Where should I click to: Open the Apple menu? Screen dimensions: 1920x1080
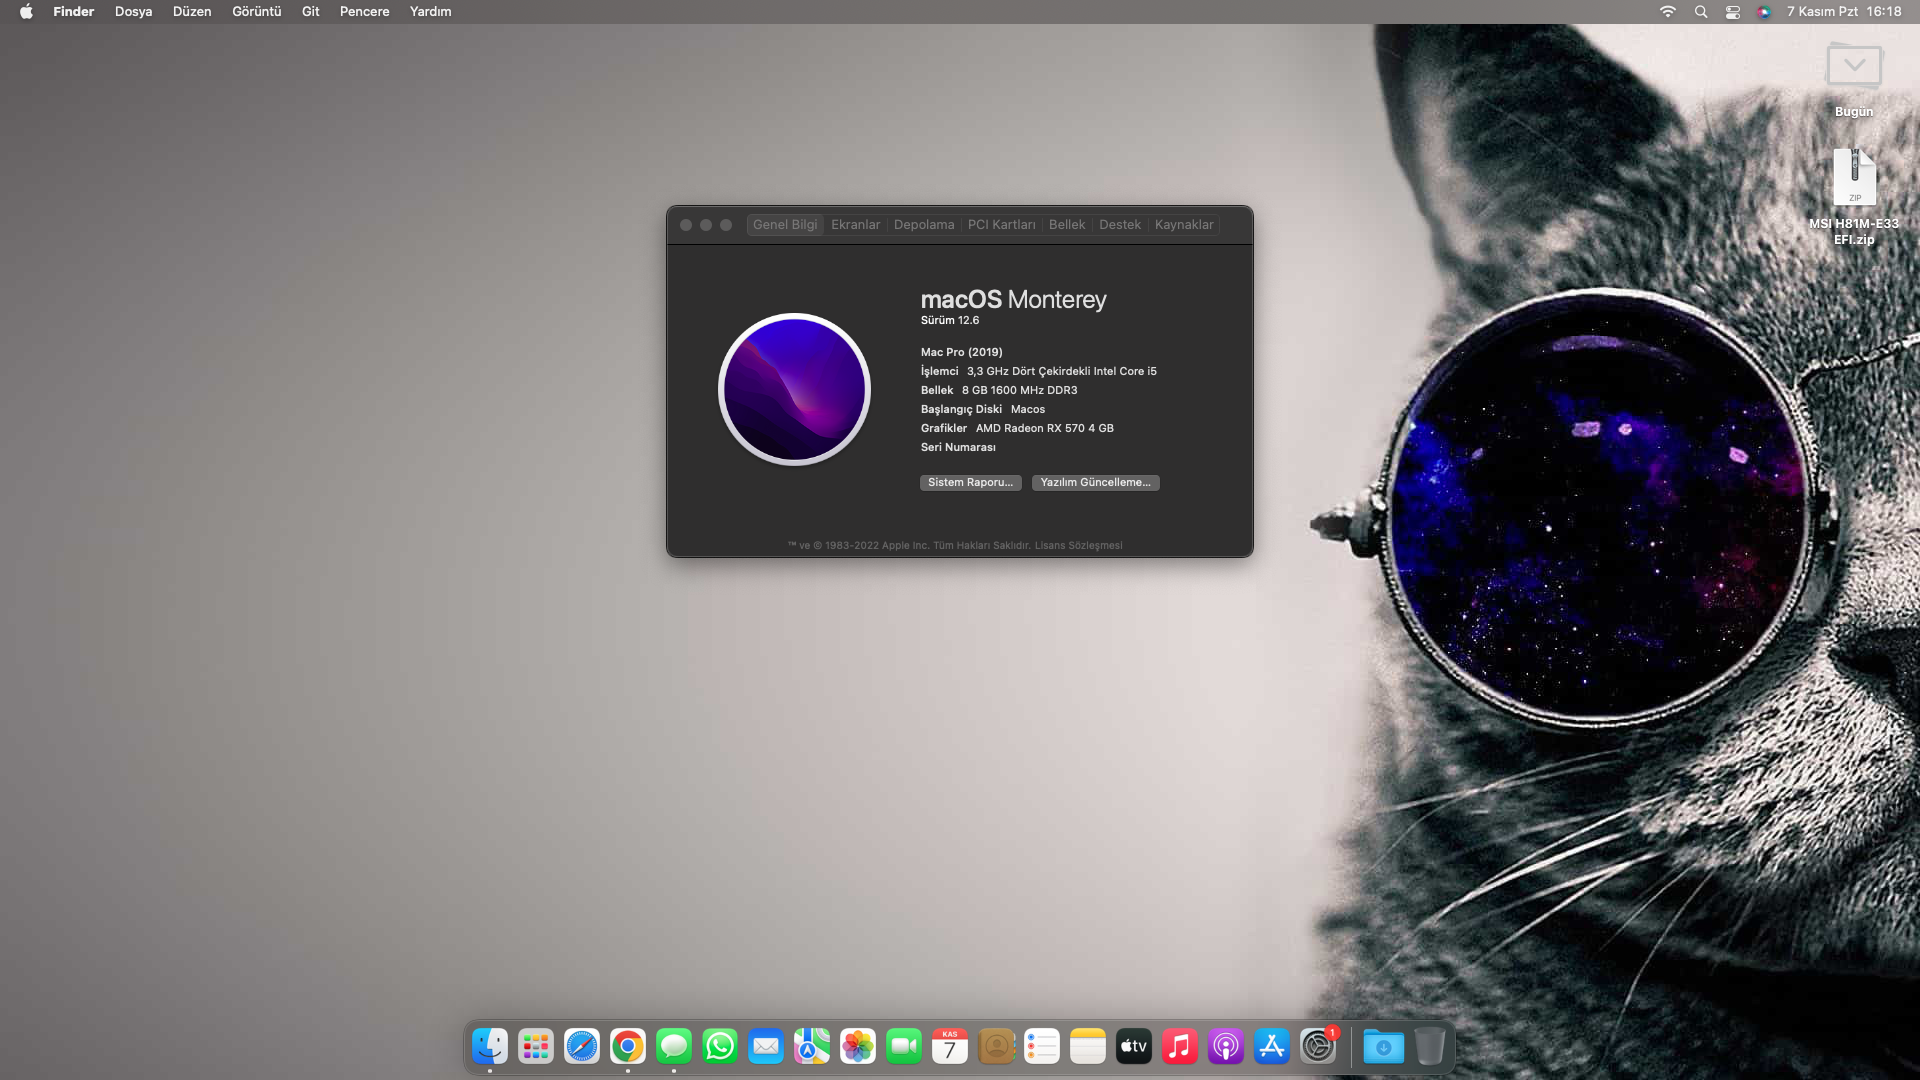[26, 12]
